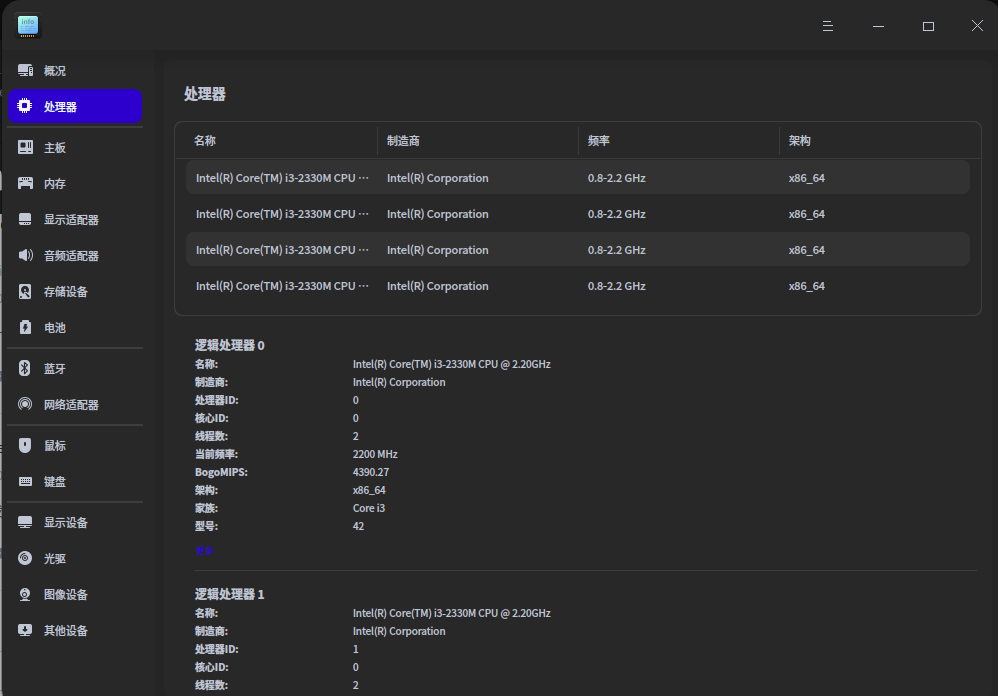Click the 电池 battery icon
The image size is (998, 696).
pos(26,328)
